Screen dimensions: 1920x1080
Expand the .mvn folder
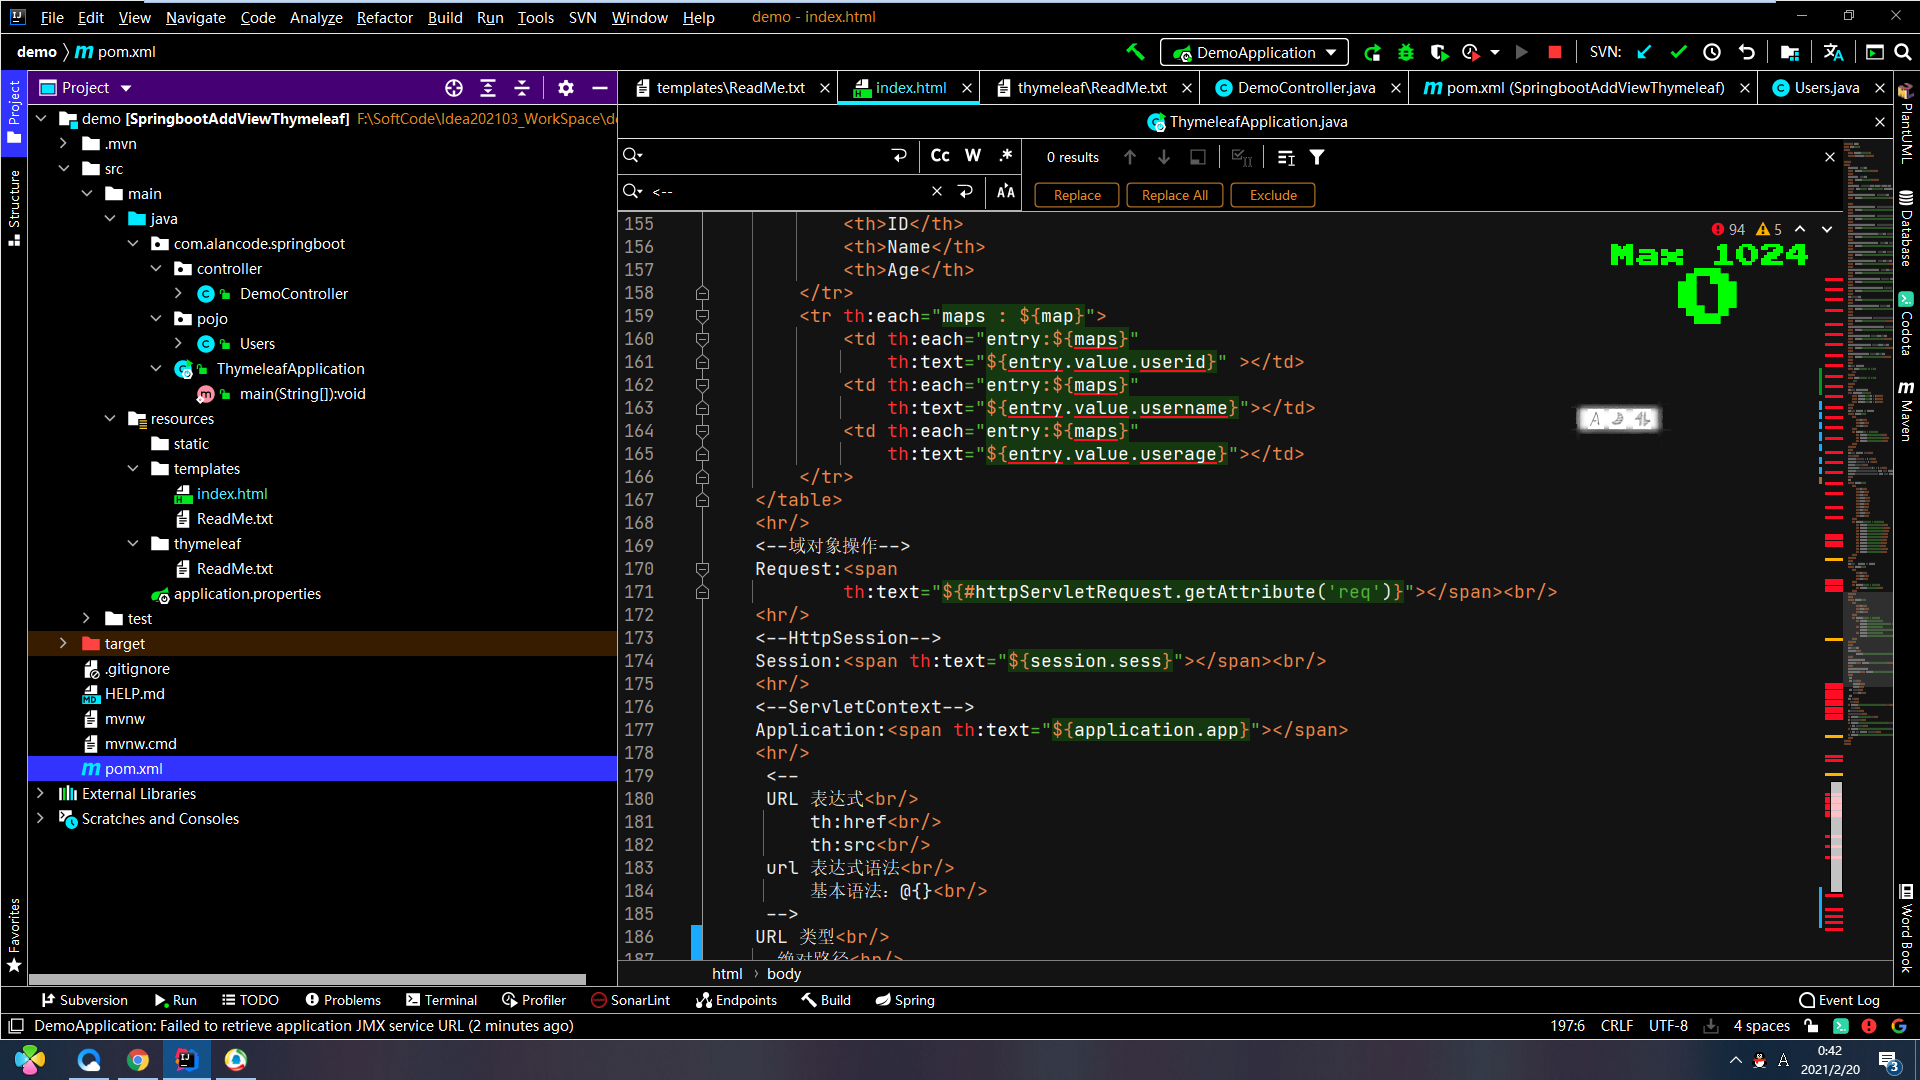(x=63, y=144)
